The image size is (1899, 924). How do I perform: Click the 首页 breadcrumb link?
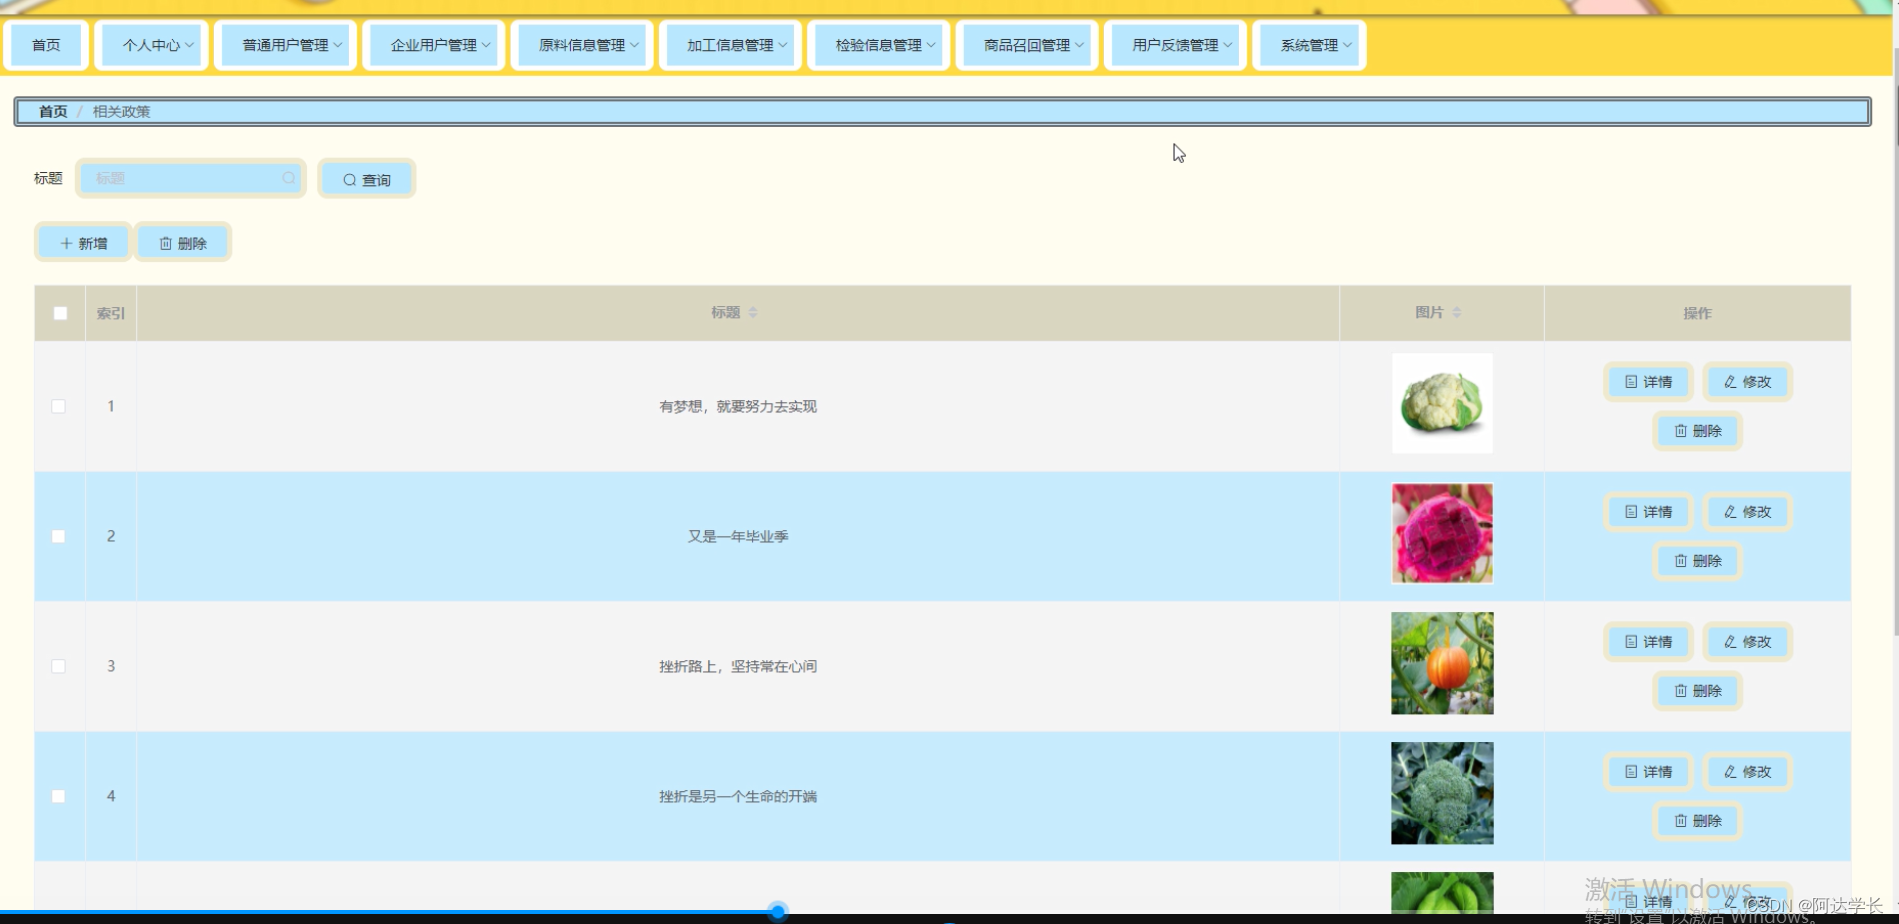tap(52, 111)
